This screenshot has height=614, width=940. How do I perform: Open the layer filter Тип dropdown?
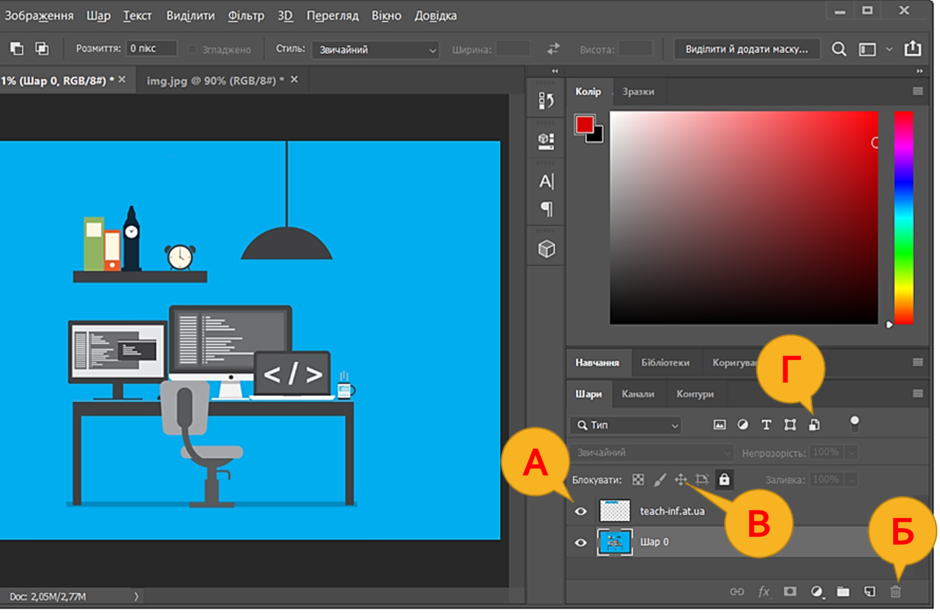click(626, 425)
